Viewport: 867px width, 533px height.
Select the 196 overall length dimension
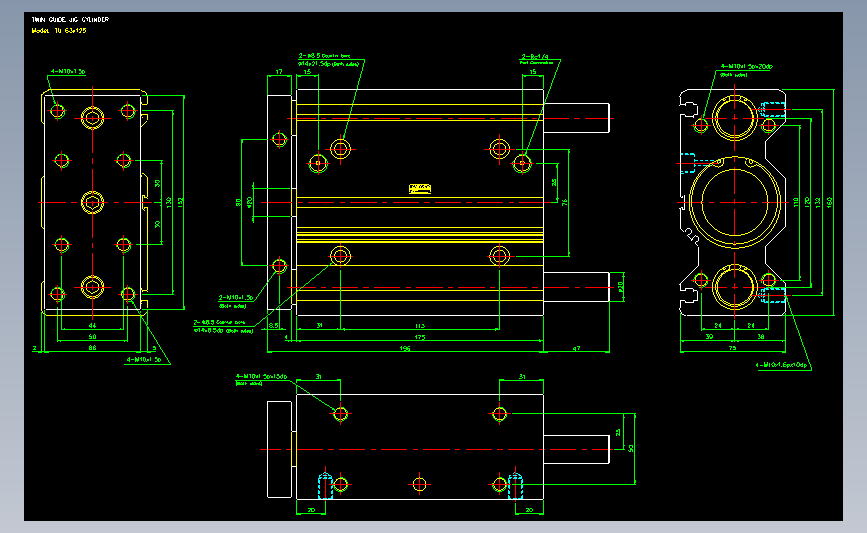[405, 348]
